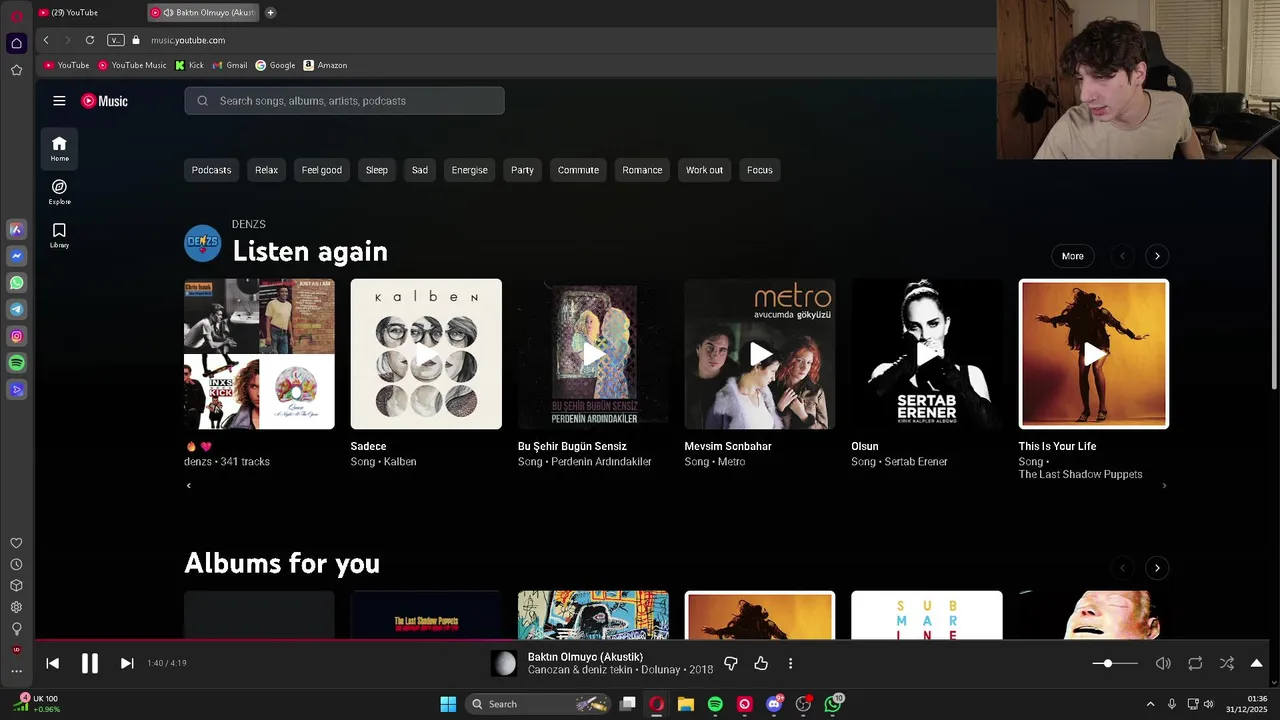Select the Focus mood chip
Screen dimensions: 1280x720
(760, 170)
